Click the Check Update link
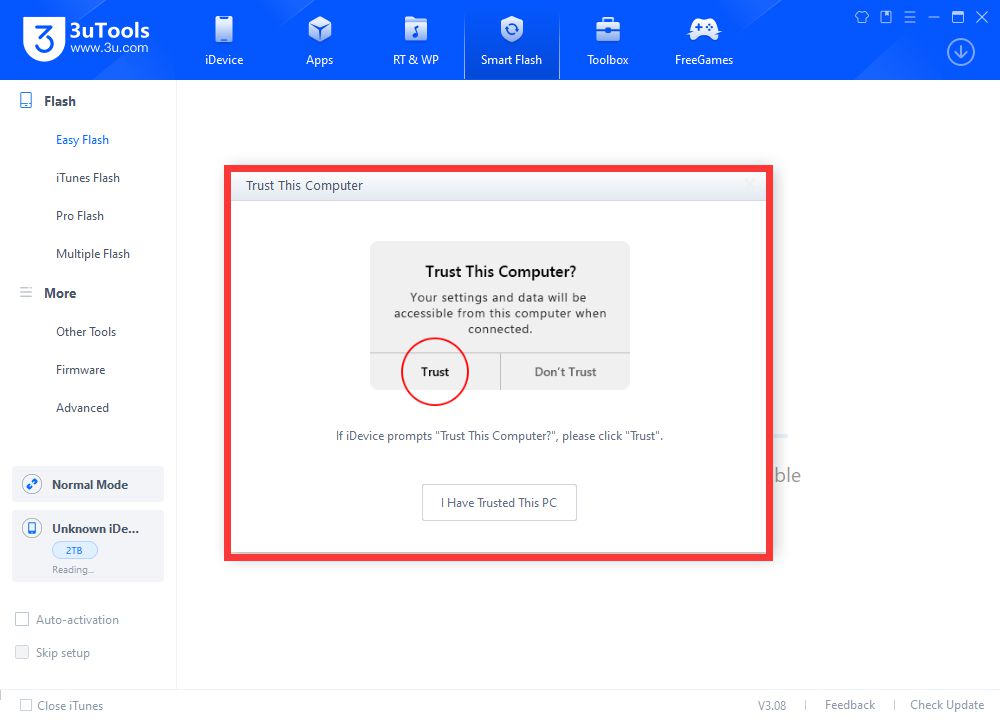 (947, 705)
